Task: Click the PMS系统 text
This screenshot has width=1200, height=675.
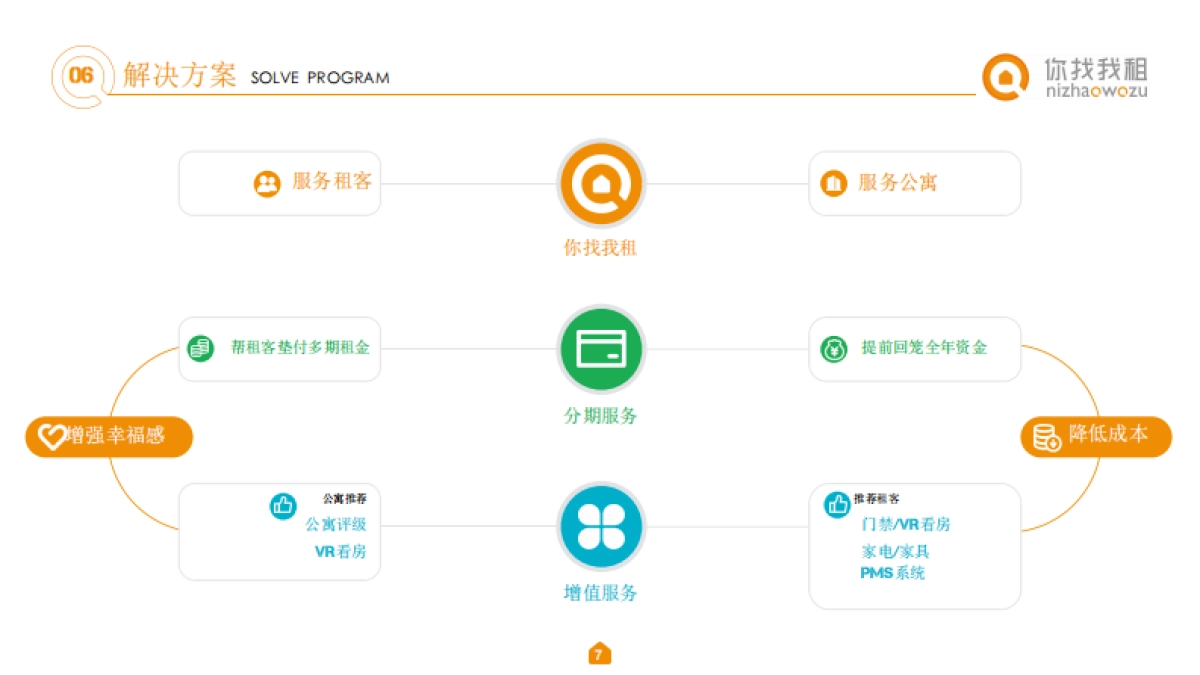Action: (892, 573)
